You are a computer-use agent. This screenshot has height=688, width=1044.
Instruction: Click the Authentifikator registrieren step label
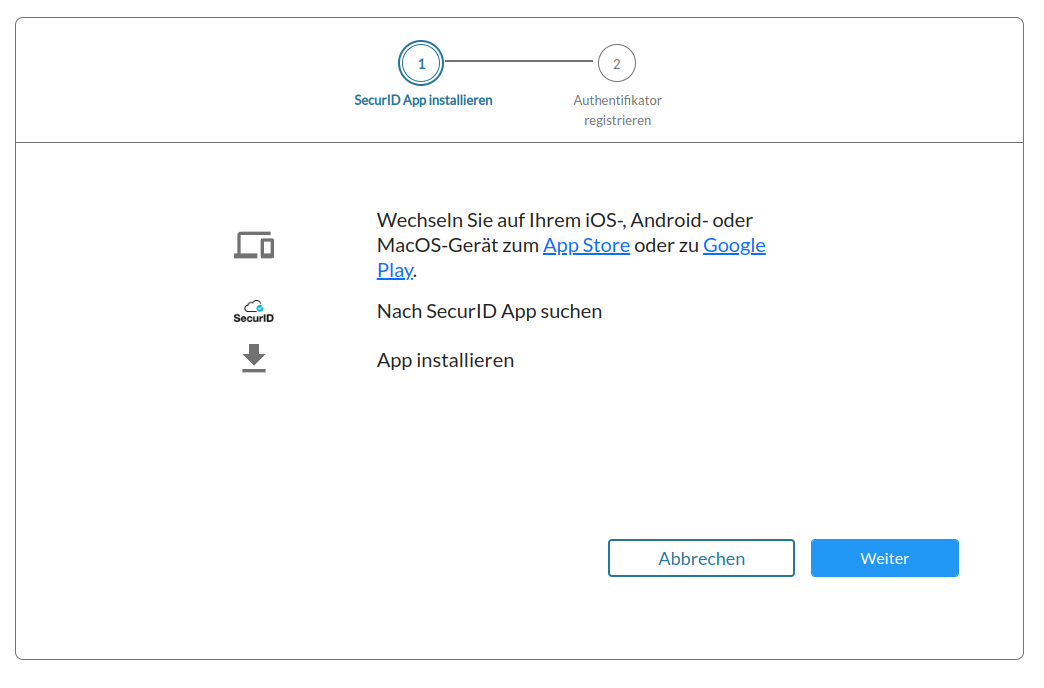point(617,110)
